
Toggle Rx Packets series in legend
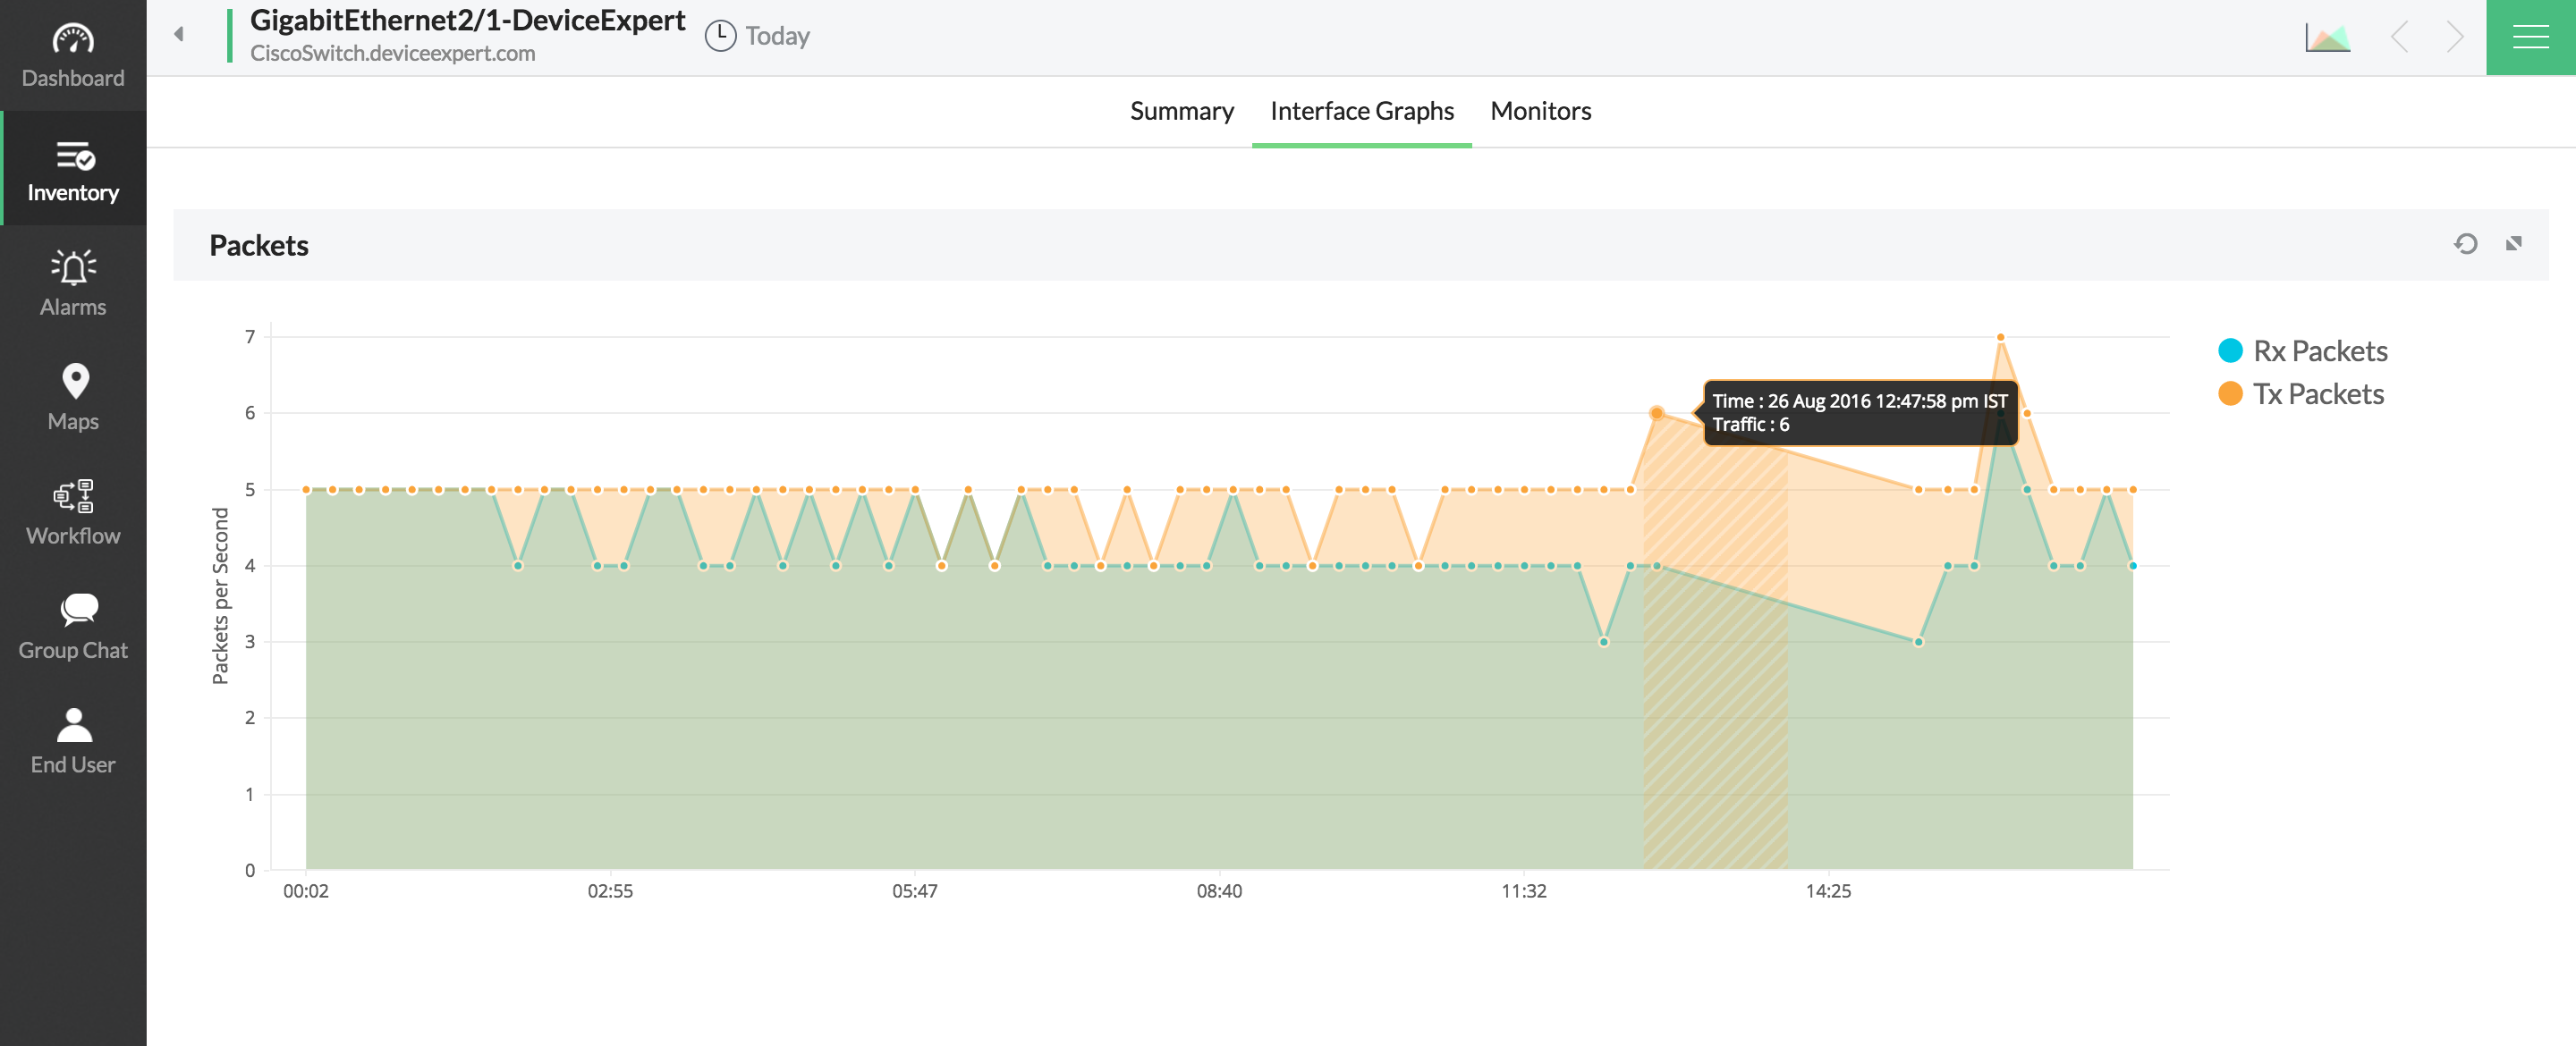2319,351
